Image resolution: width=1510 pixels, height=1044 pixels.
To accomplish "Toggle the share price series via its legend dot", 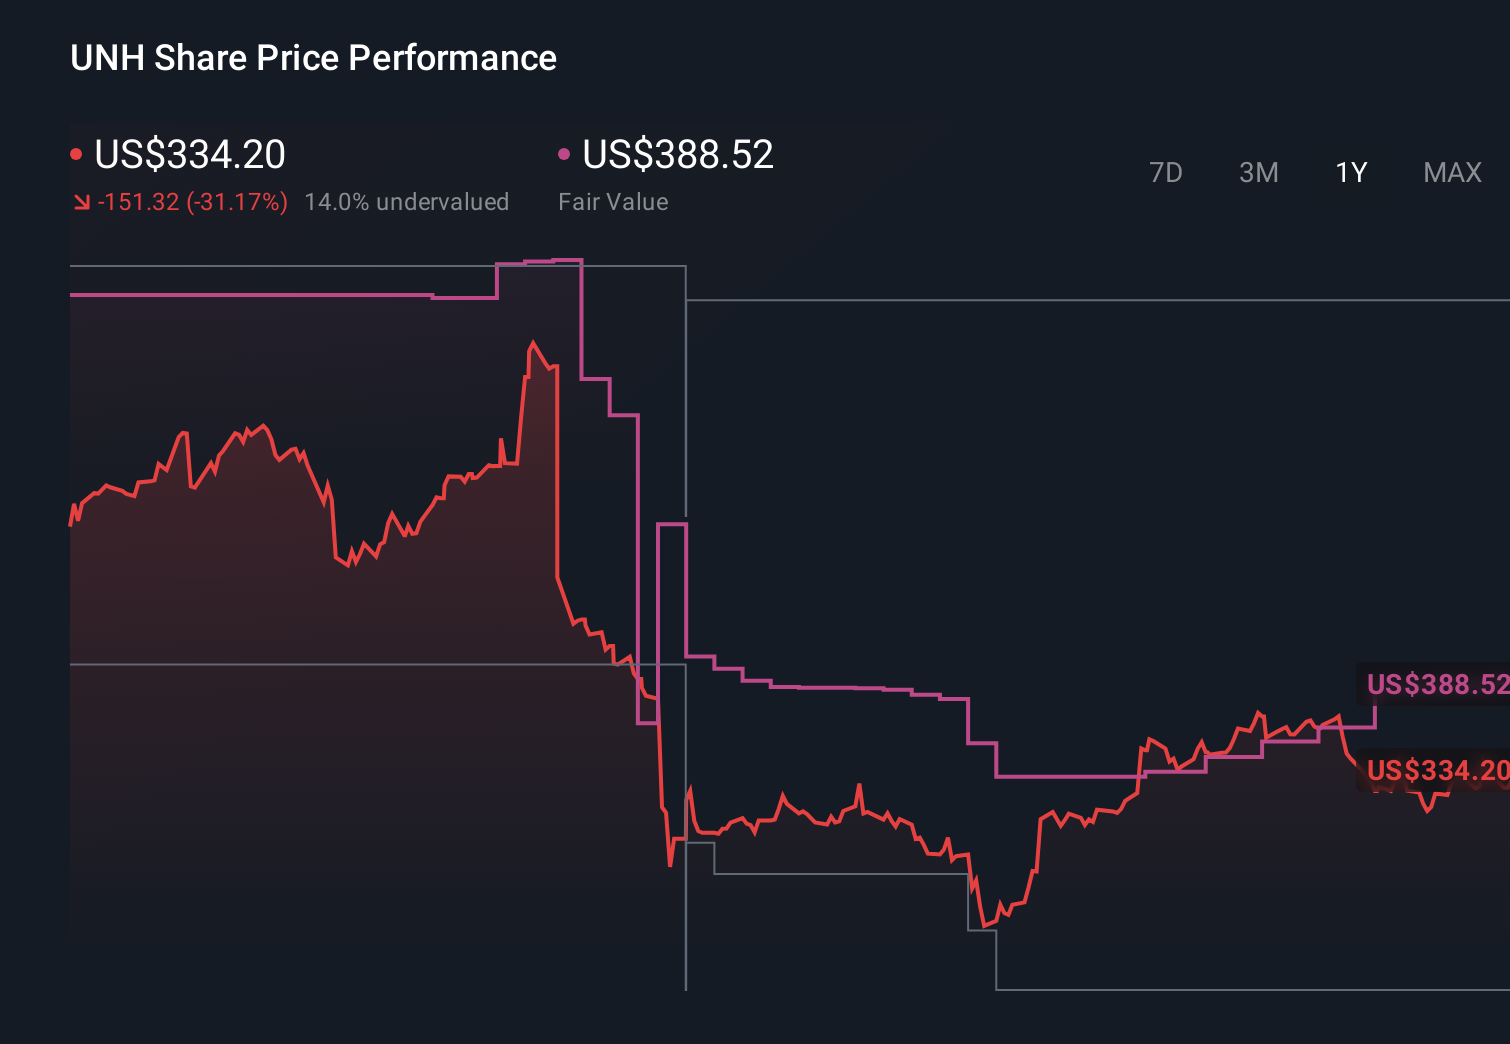I will (76, 153).
